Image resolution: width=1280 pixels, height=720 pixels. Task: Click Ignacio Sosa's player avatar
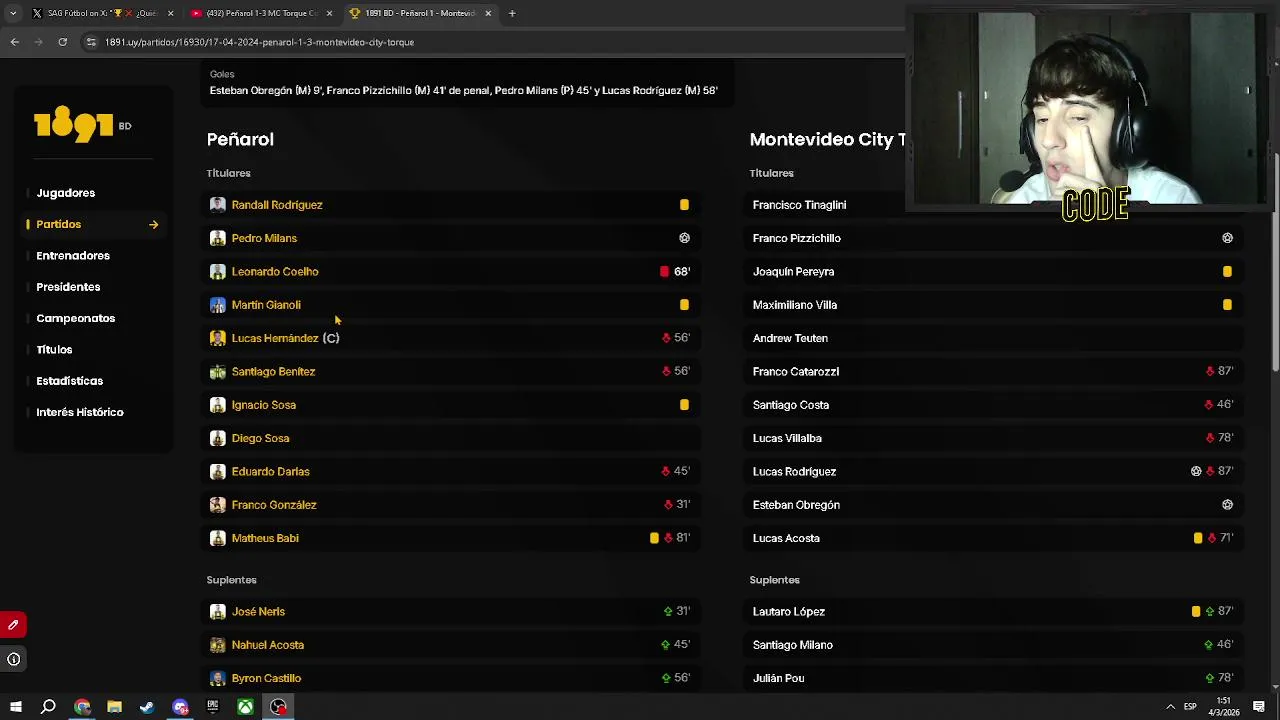217,405
